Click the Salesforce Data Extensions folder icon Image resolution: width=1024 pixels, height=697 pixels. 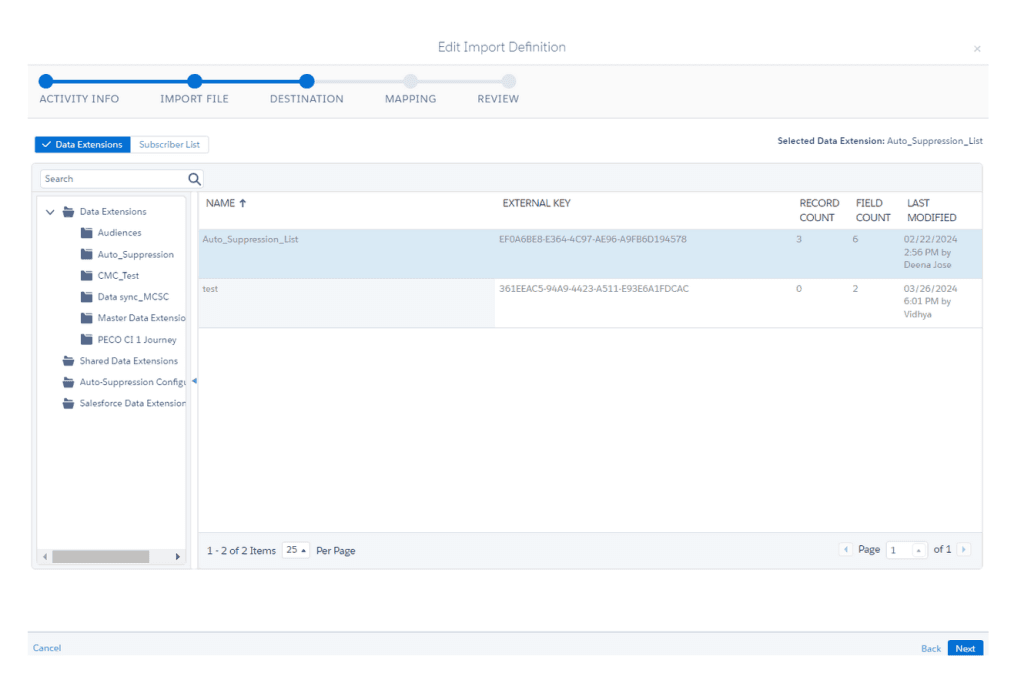pos(69,404)
